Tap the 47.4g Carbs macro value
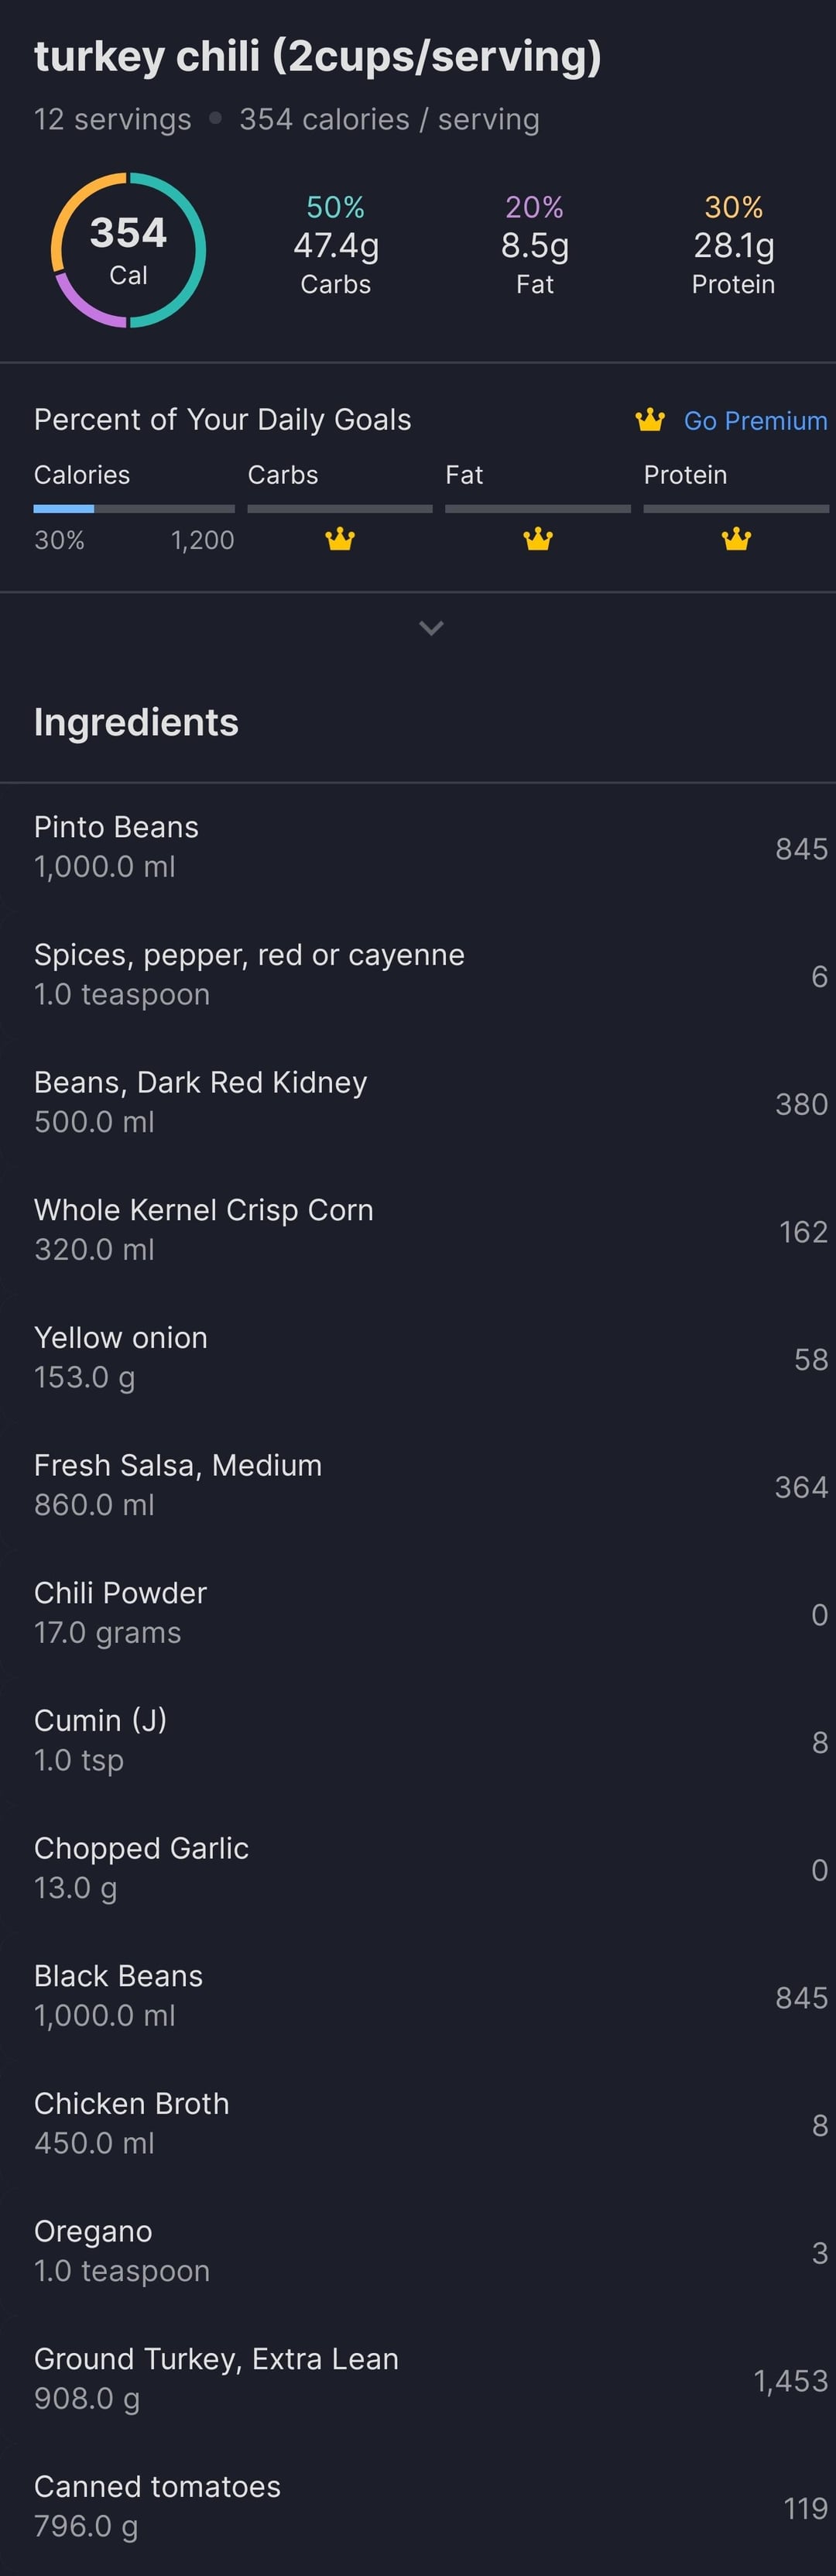The image size is (836, 2576). [x=336, y=246]
